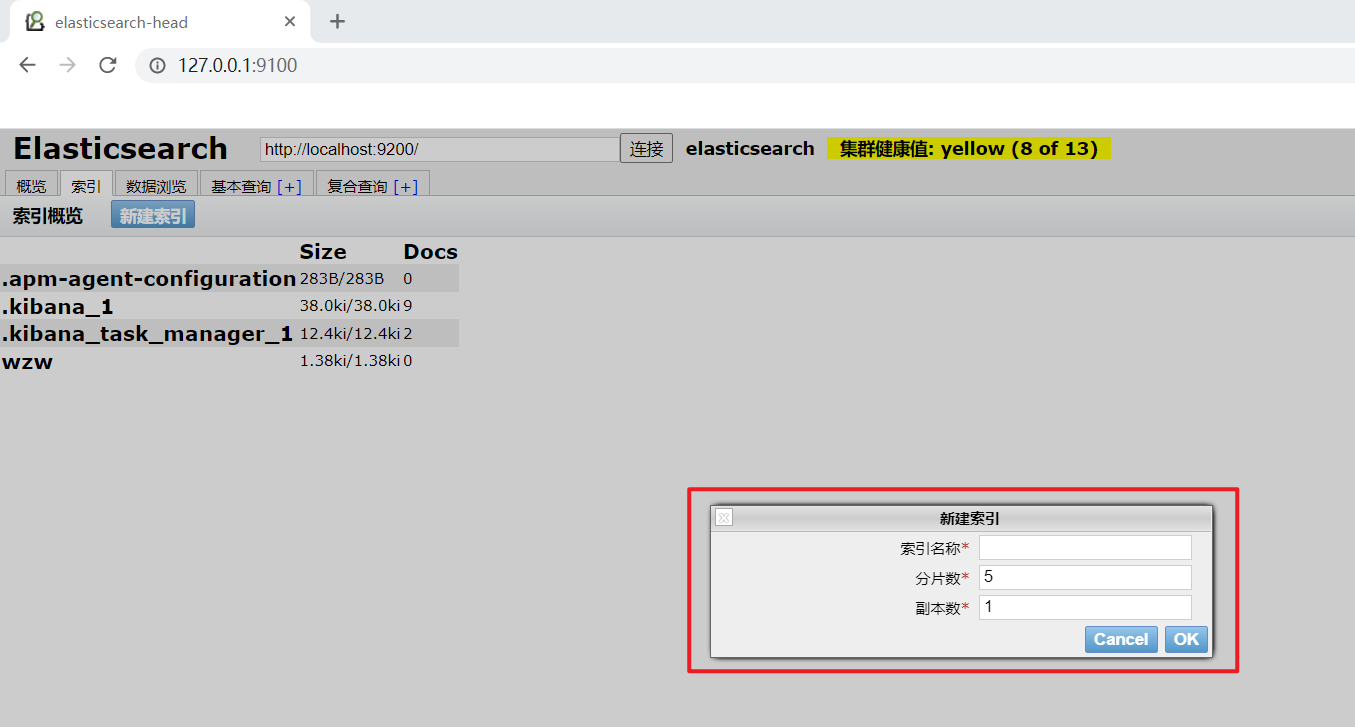Go forward in browser history
Image resolution: width=1355 pixels, height=727 pixels.
(x=67, y=65)
